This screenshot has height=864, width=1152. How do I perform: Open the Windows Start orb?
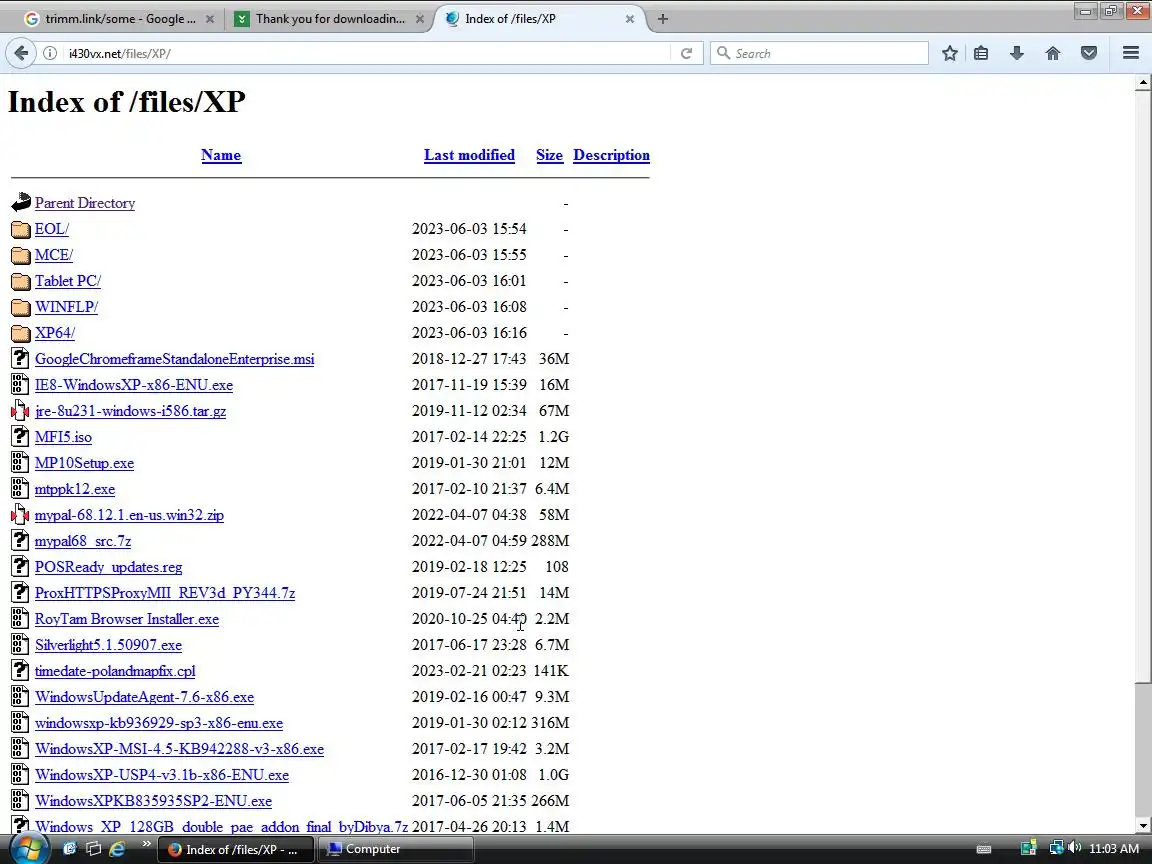click(x=28, y=849)
